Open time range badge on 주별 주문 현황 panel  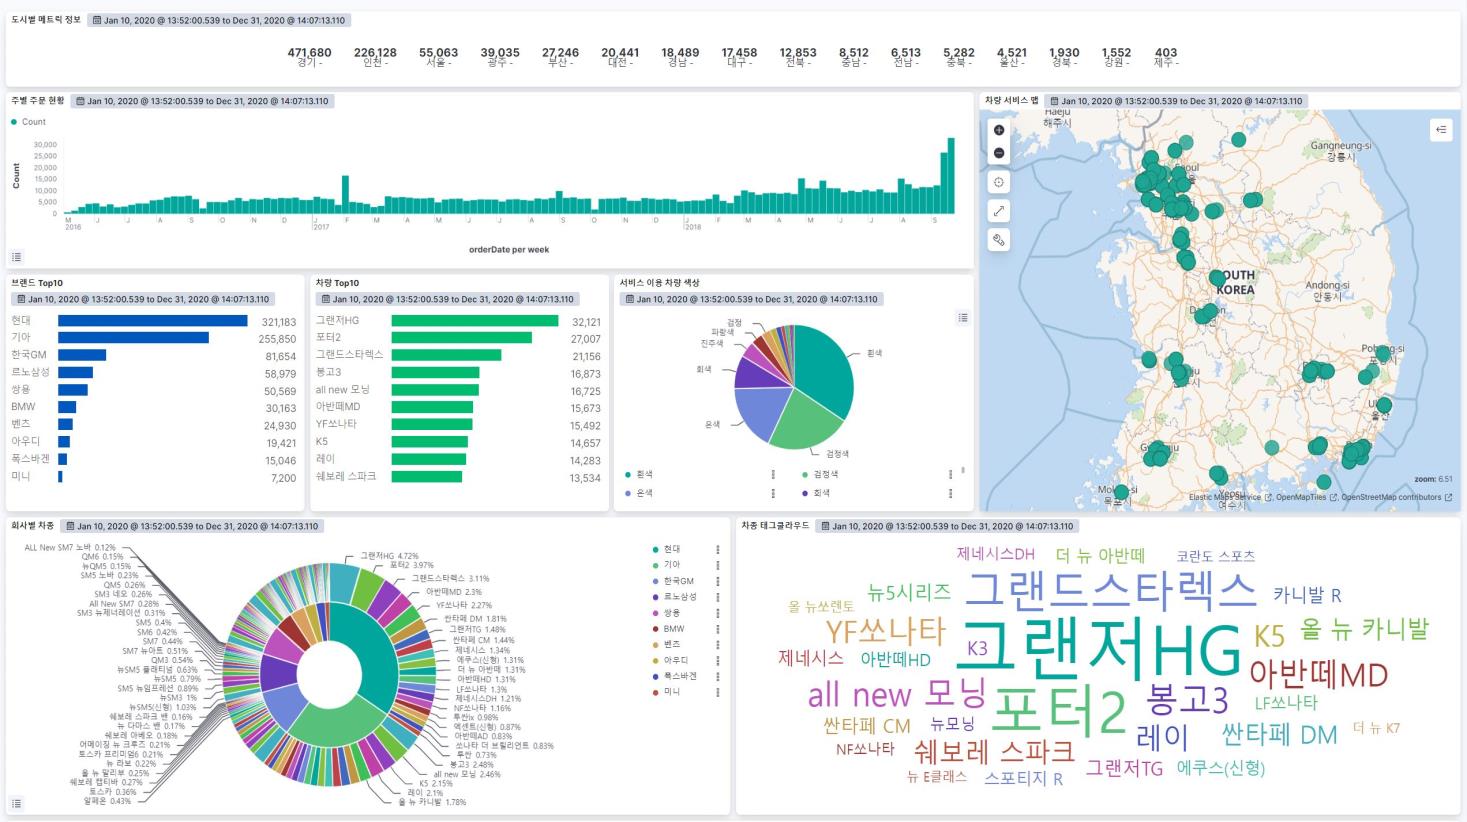(x=202, y=101)
